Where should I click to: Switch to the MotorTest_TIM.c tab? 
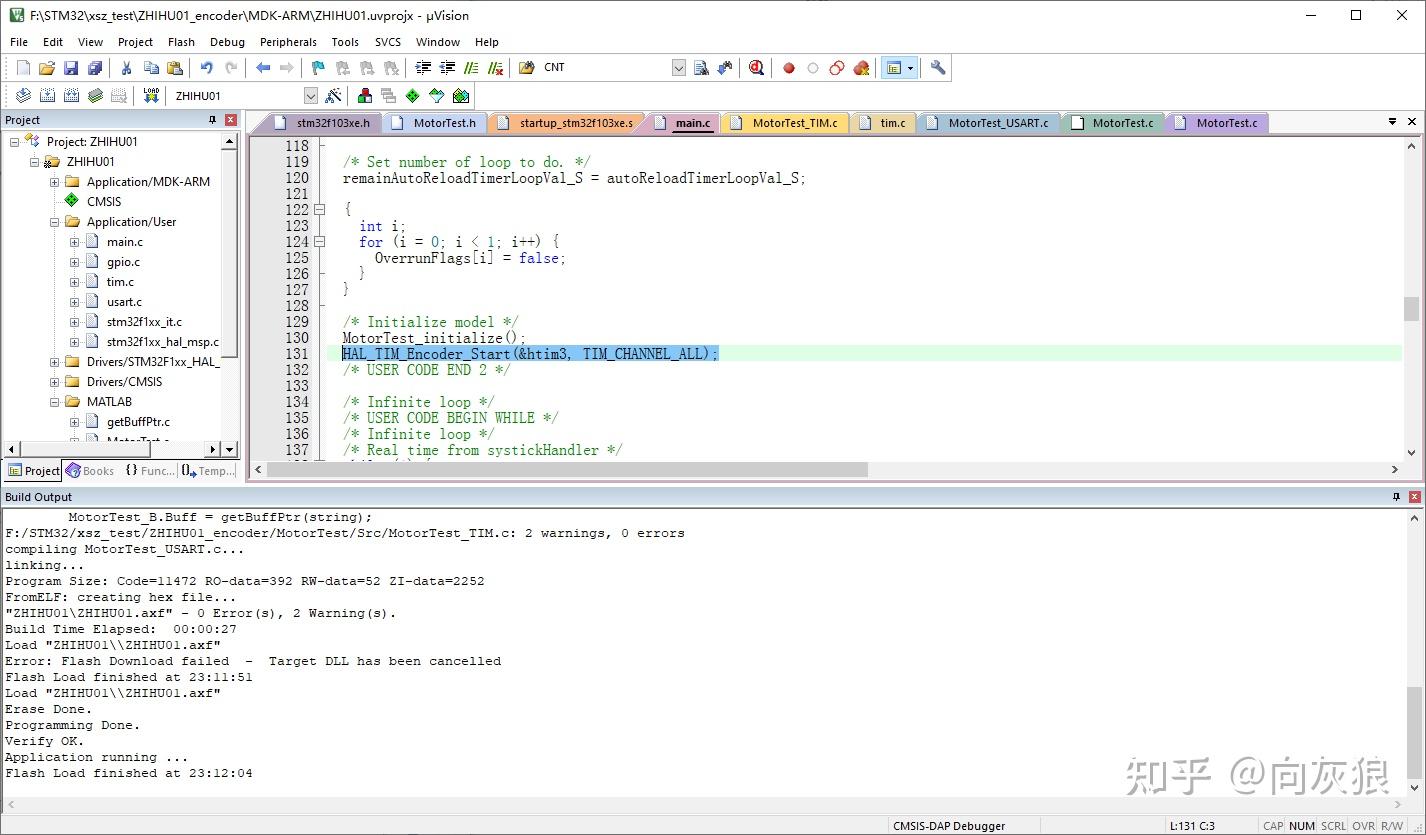click(793, 123)
